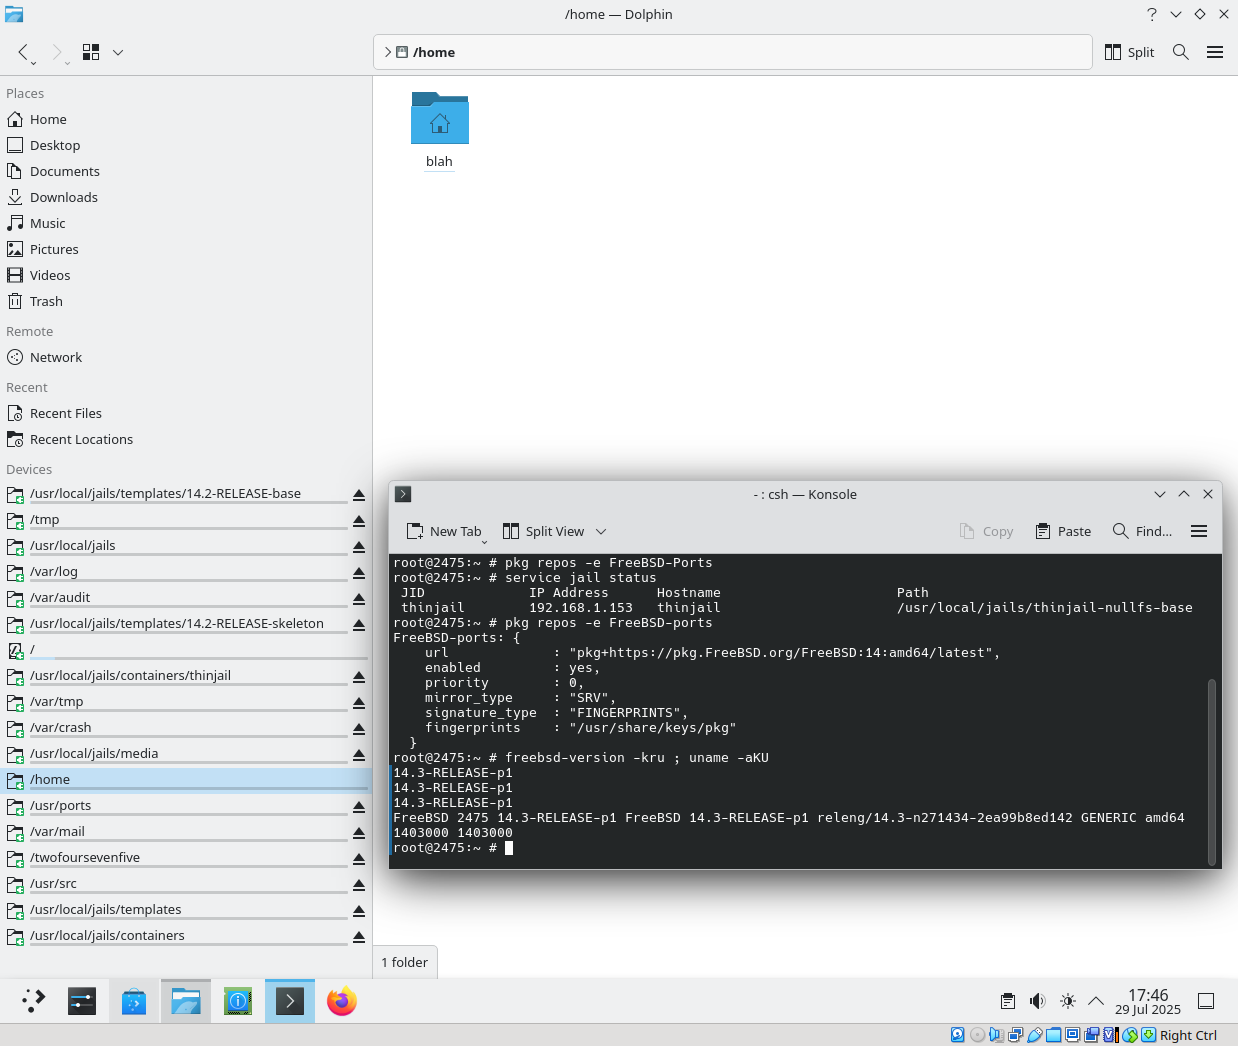Image resolution: width=1238 pixels, height=1046 pixels.
Task: Click Split View in Konsole
Action: point(543,531)
